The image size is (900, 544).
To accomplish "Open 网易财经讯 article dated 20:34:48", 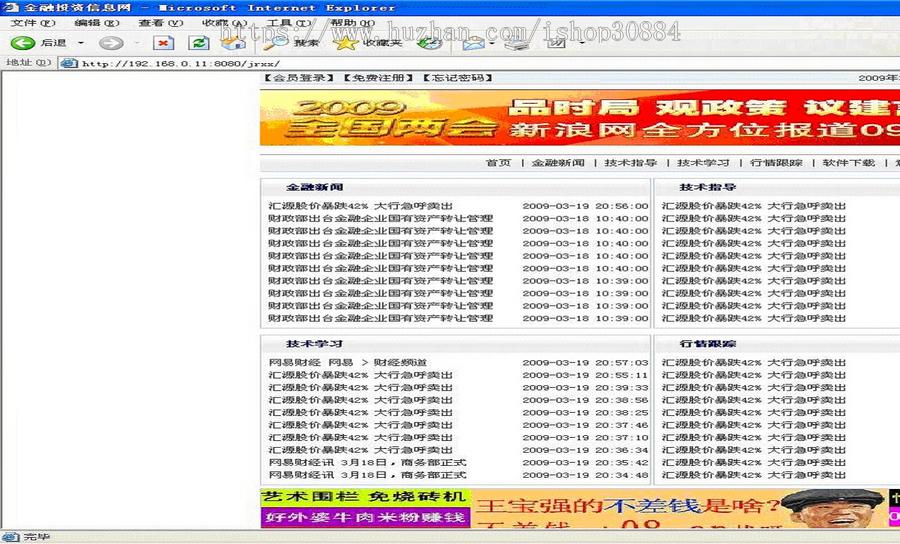I will (x=367, y=475).
